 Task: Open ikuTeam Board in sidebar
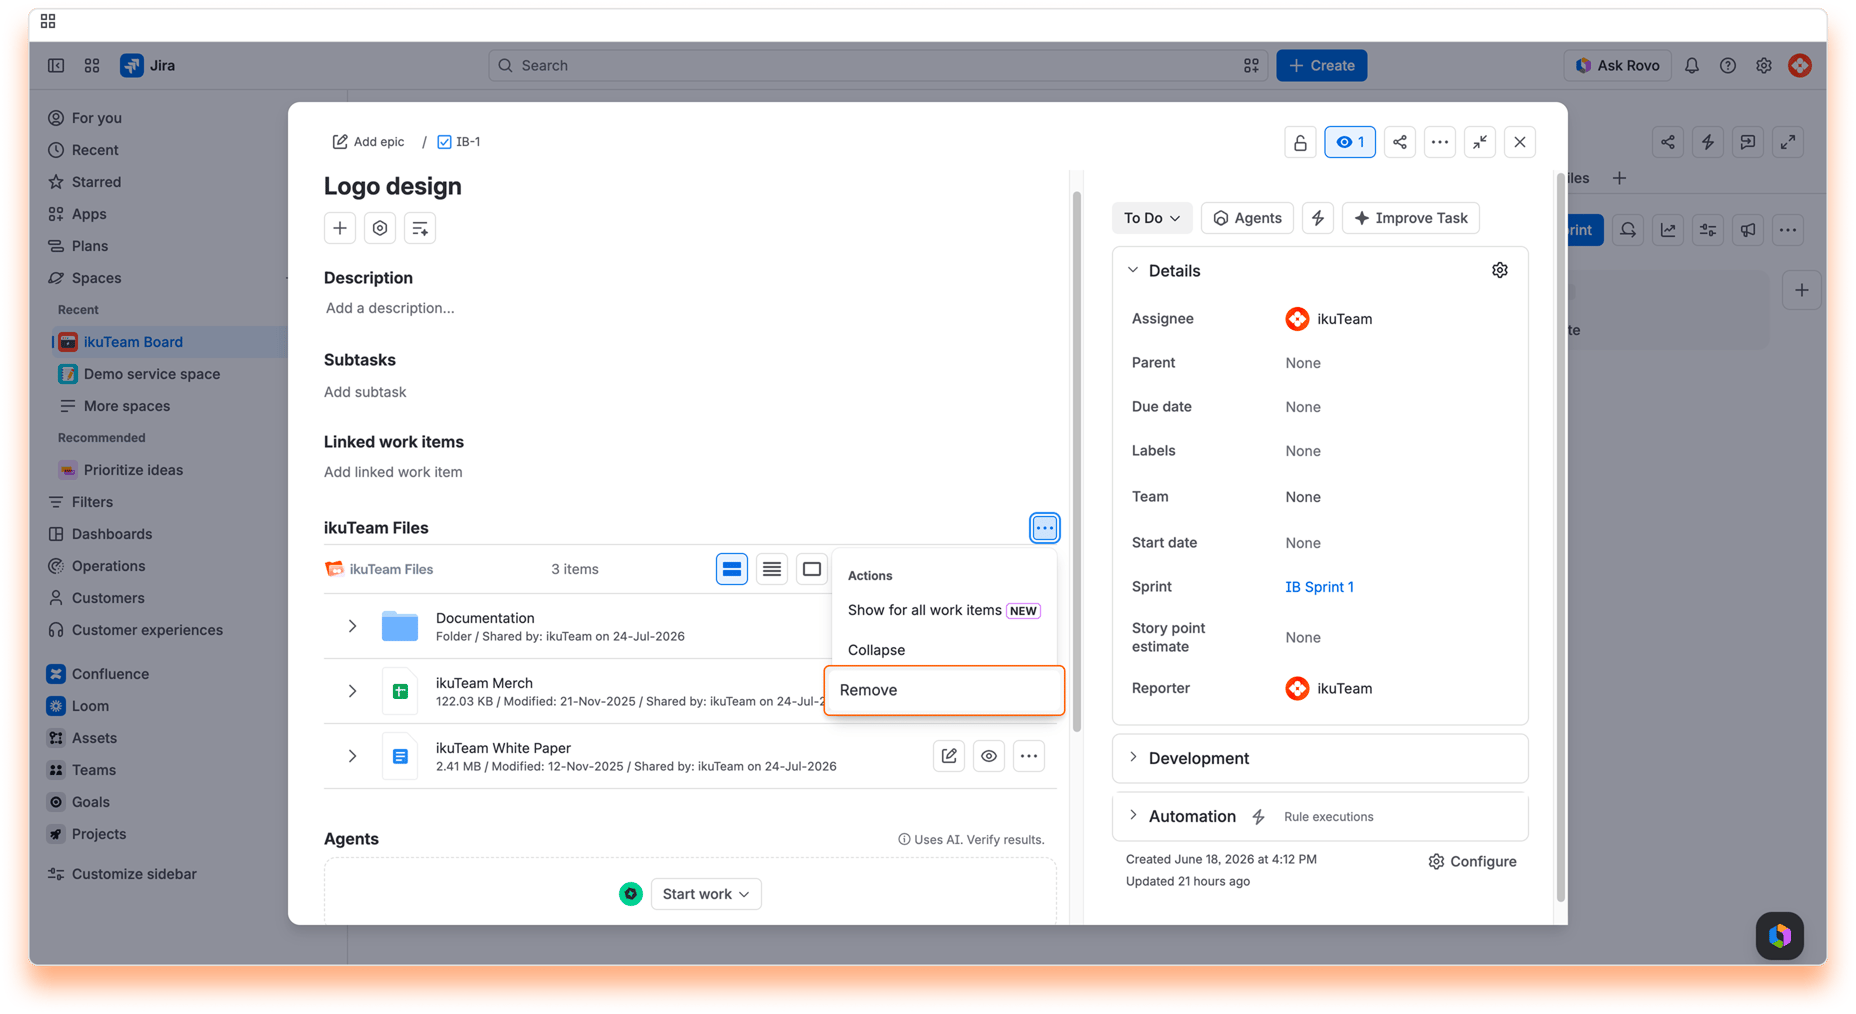click(x=133, y=342)
